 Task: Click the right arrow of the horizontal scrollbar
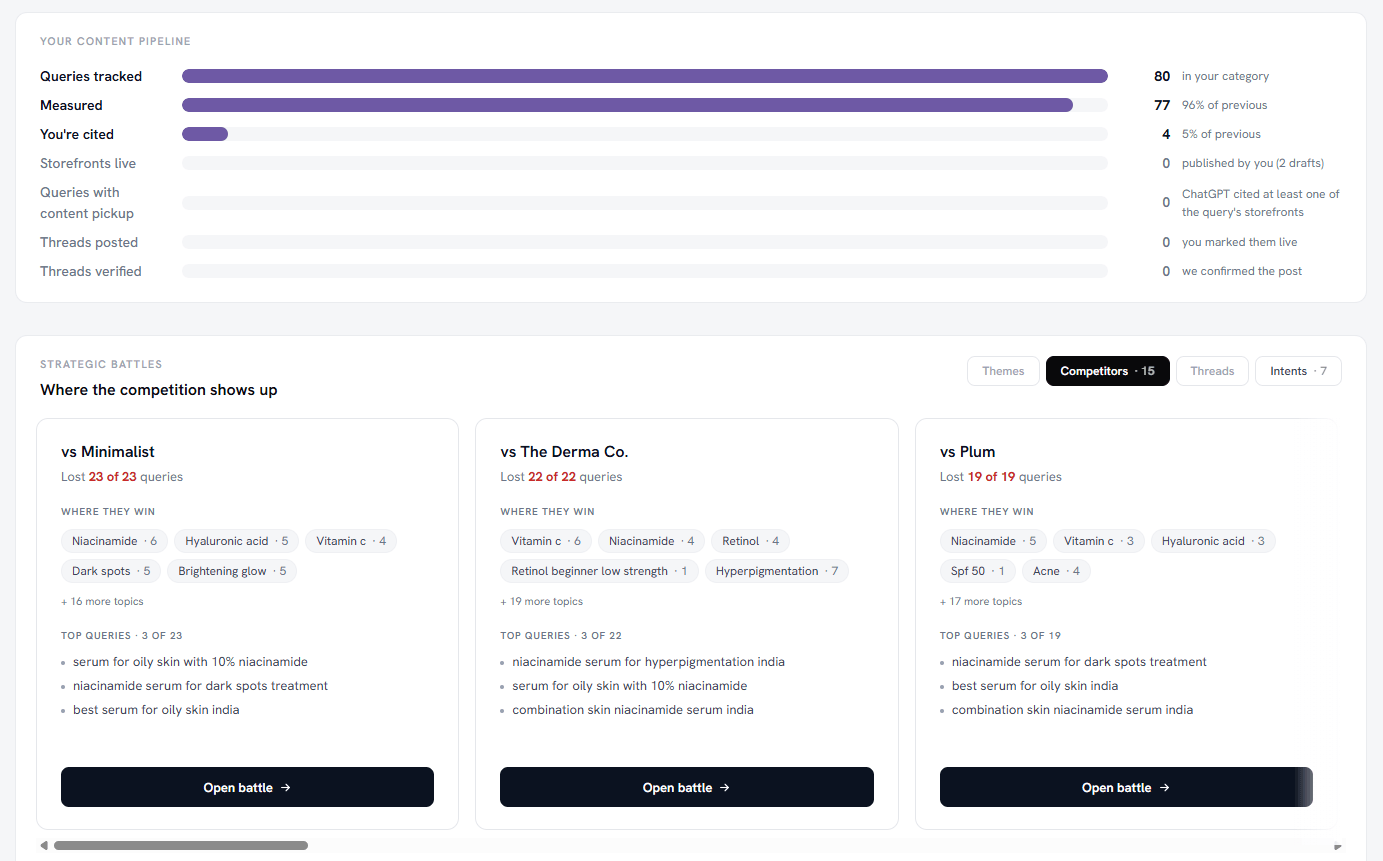pyautogui.click(x=1338, y=846)
